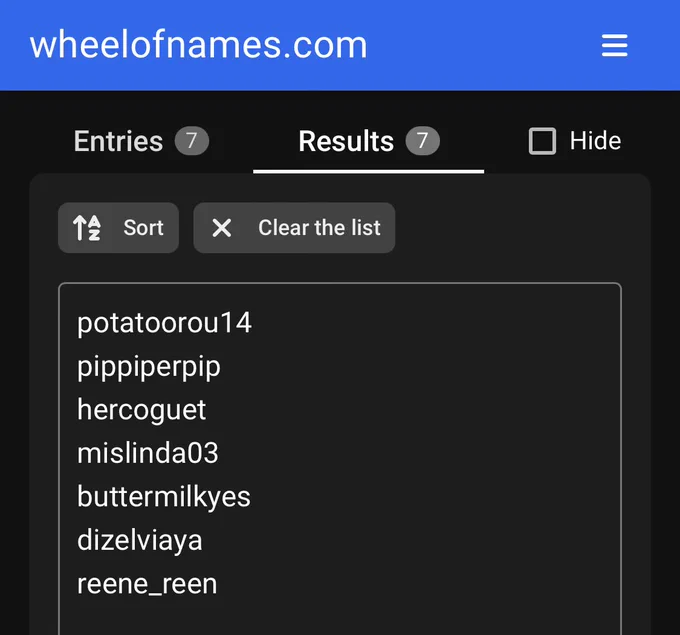The image size is (680, 635).
Task: Click the dizelviaya result entry
Action: [x=140, y=541]
